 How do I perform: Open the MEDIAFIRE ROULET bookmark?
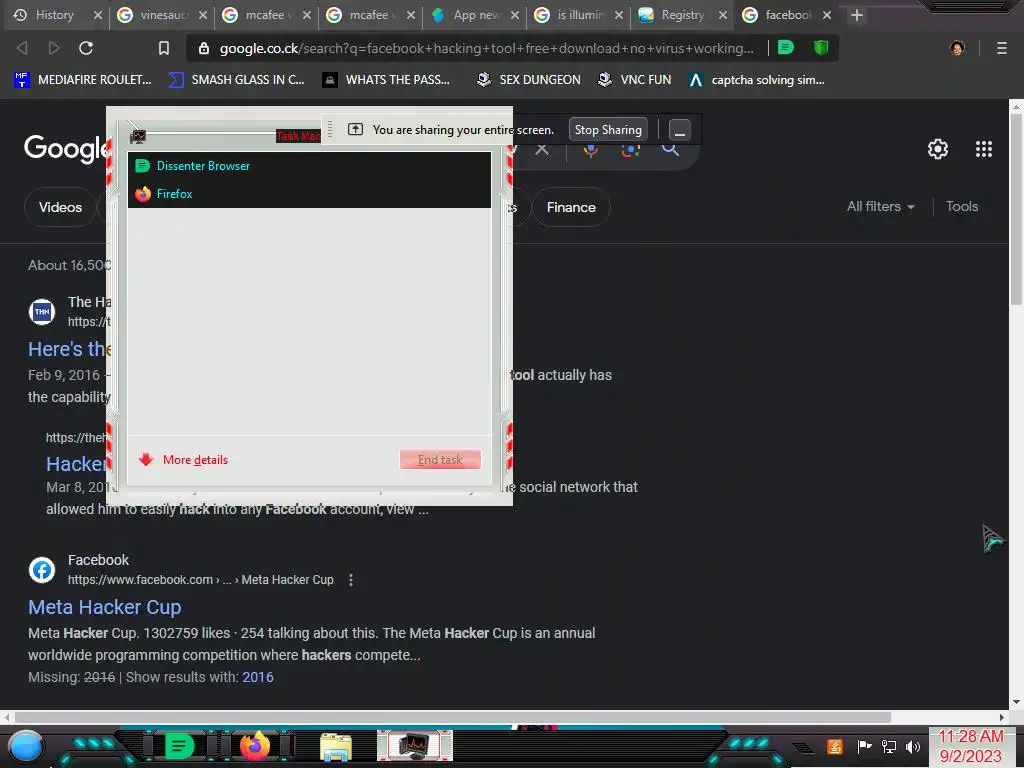pyautogui.click(x=82, y=80)
